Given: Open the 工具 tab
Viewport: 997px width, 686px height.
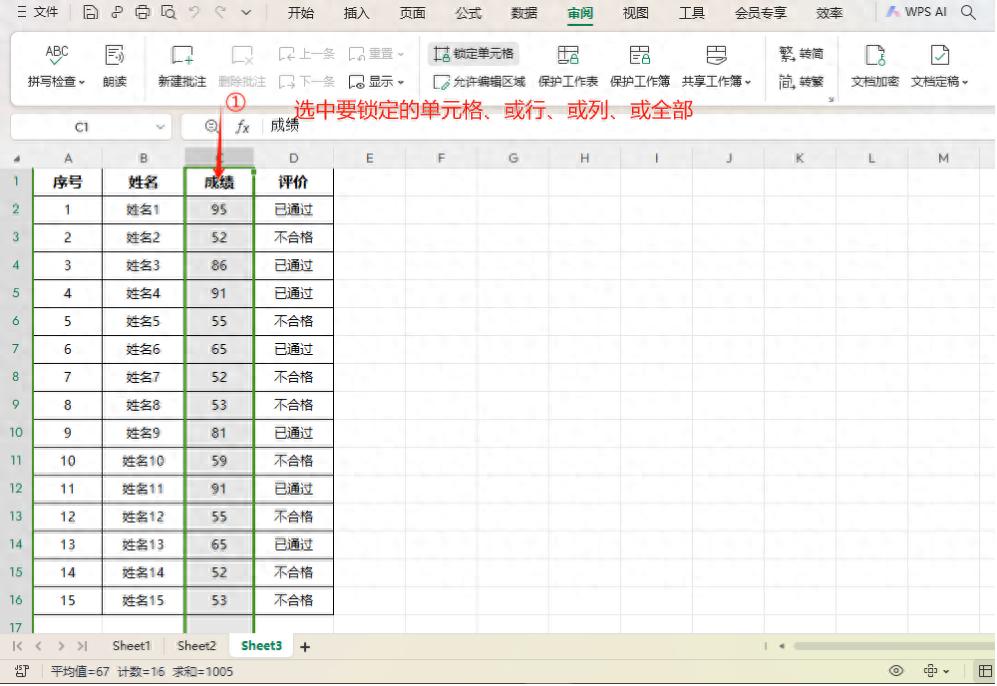Looking at the screenshot, I should (691, 13).
